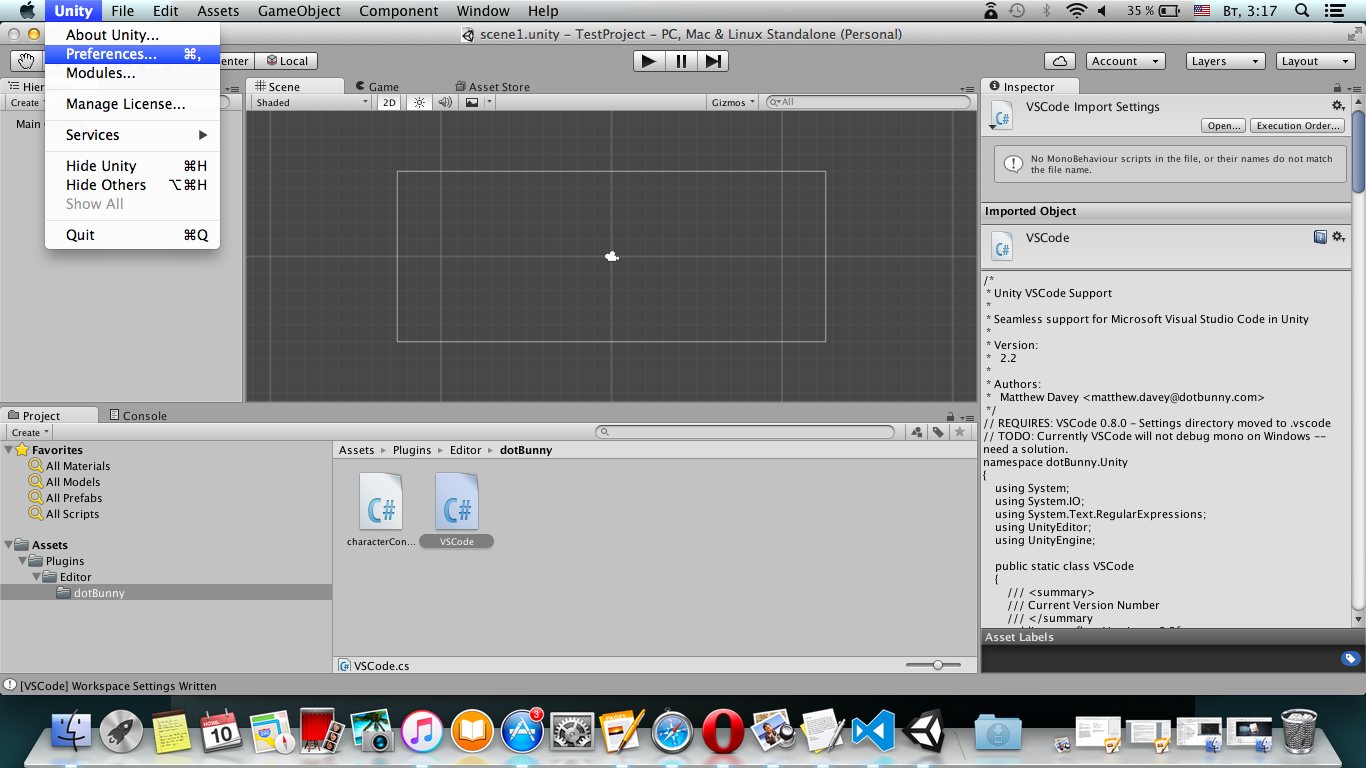Click the Play button
1366x768 pixels.
[x=649, y=61]
